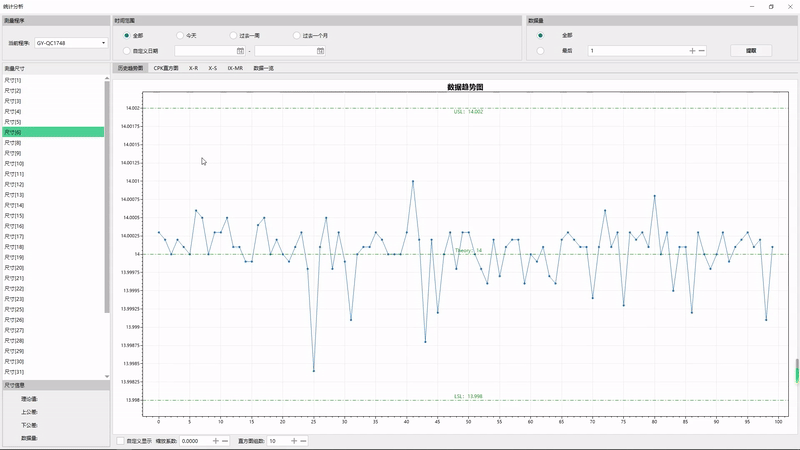Decrease the scaling factor with minus icon
800x450 pixels.
pyautogui.click(x=225, y=441)
